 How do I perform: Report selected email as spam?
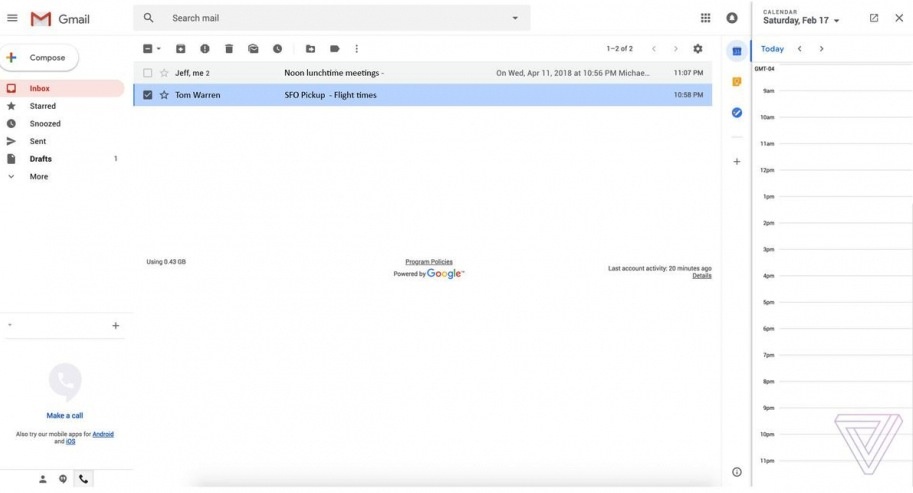point(204,49)
